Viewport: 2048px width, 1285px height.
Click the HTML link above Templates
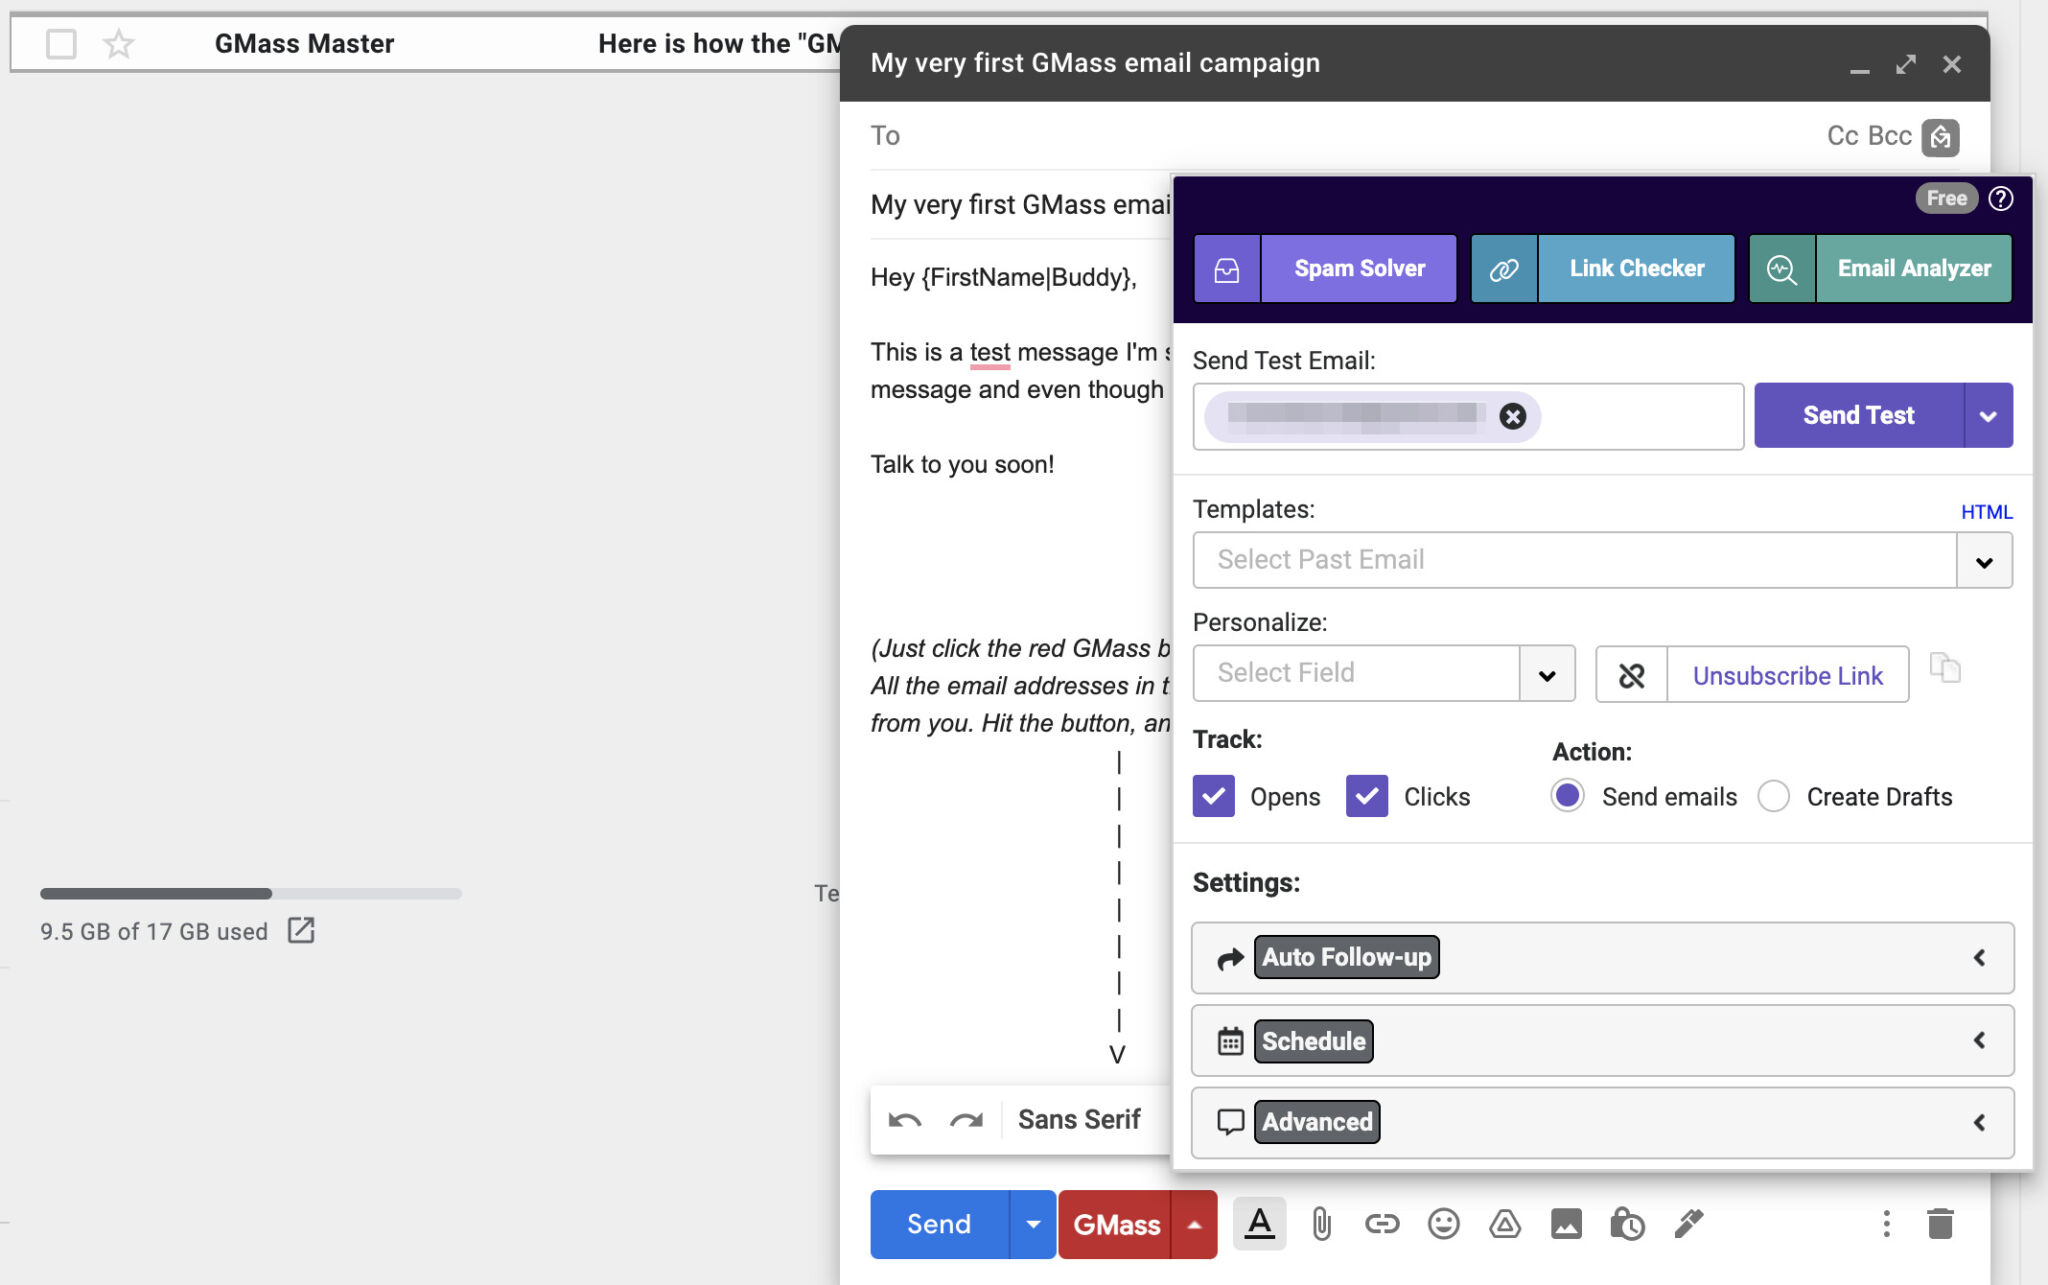pyautogui.click(x=1988, y=511)
